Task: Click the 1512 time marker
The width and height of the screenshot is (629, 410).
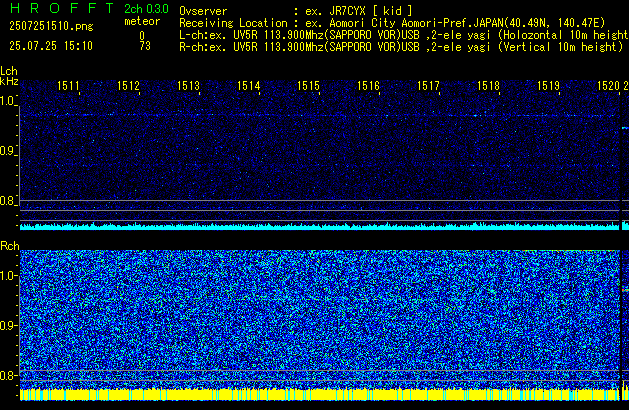Action: point(128,86)
